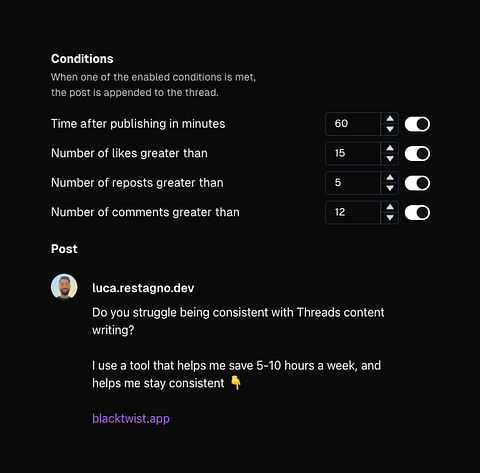480x473 pixels.
Task: Increase the reposts greater than value
Action: [x=390, y=178]
